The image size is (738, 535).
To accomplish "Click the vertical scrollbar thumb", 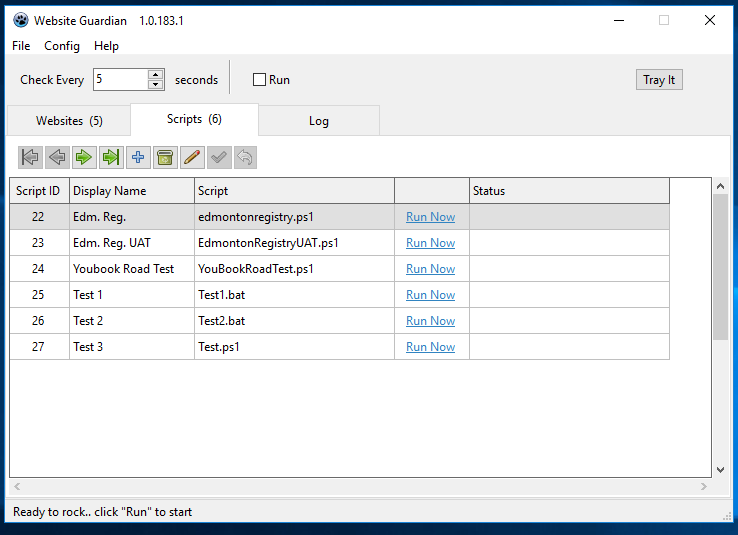I will point(720,266).
